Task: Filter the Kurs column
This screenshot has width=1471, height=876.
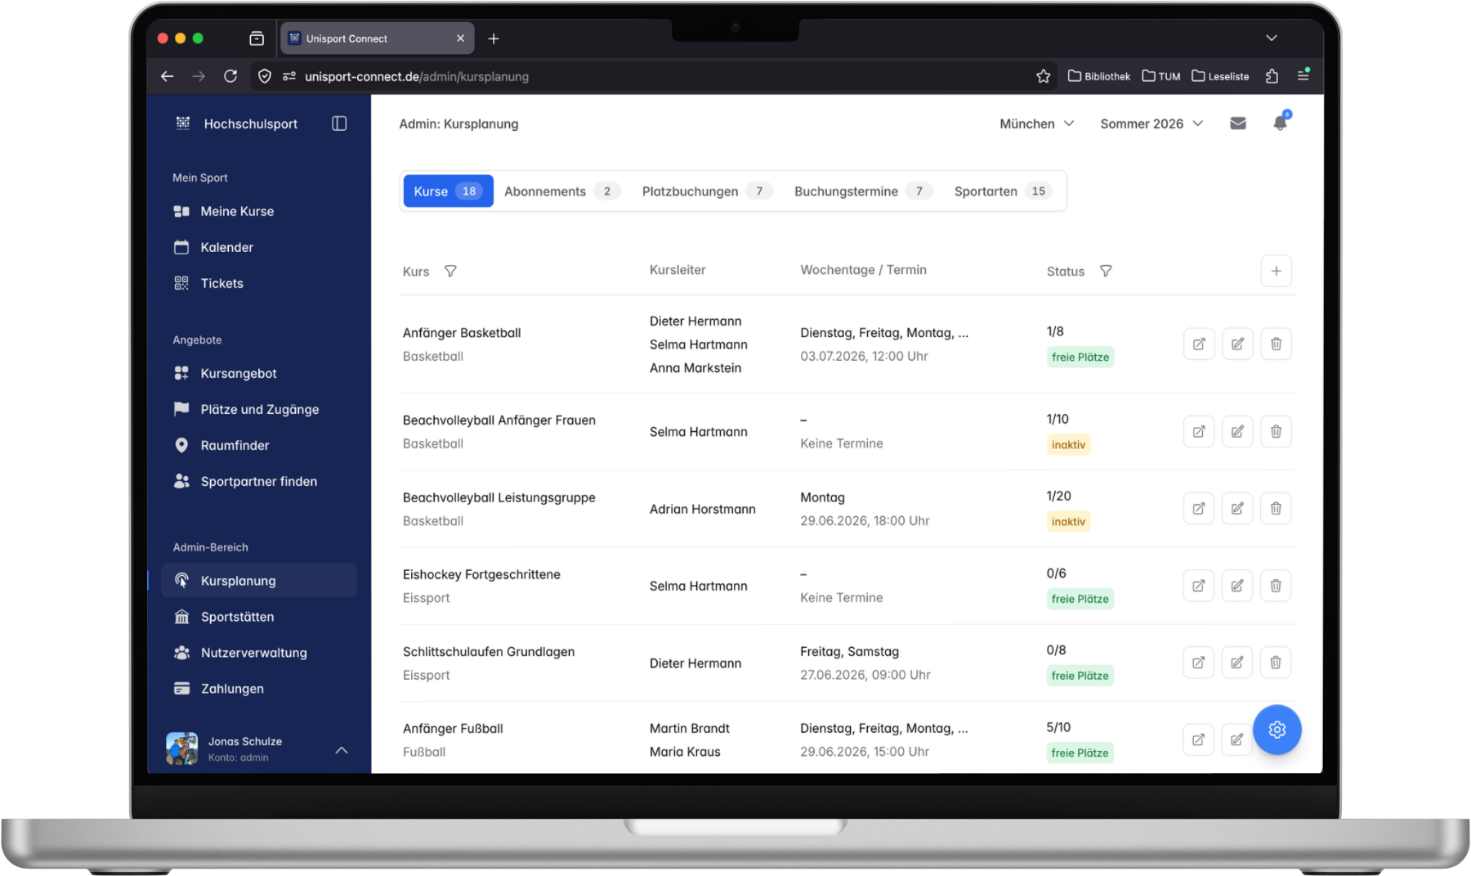Action: (451, 271)
